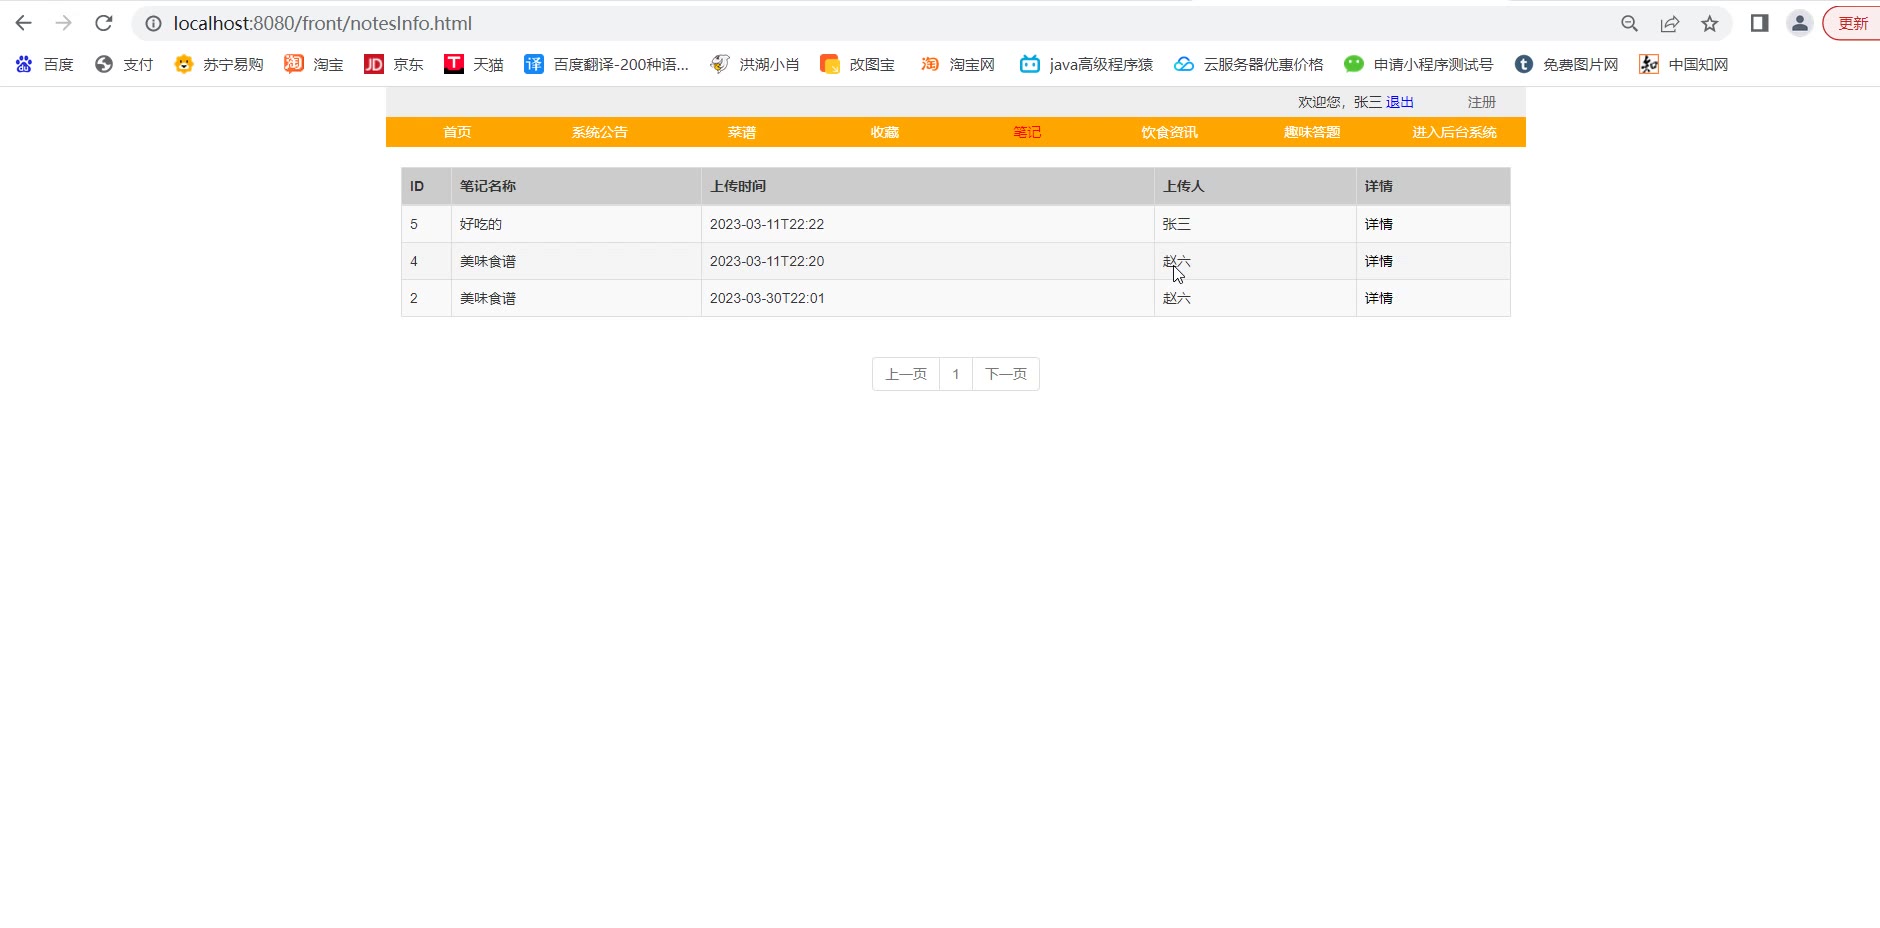Open the 洪湖小肖 bookmark
This screenshot has height=928, width=1880.
[x=755, y=64]
